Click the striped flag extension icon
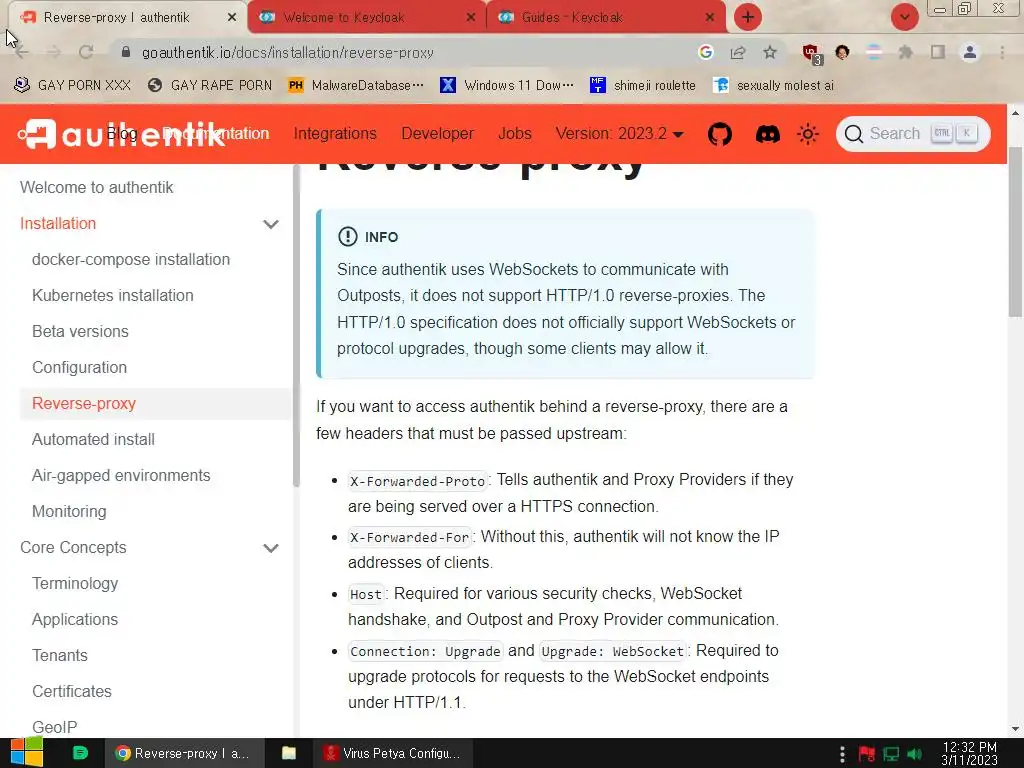This screenshot has height=768, width=1024. coord(874,52)
